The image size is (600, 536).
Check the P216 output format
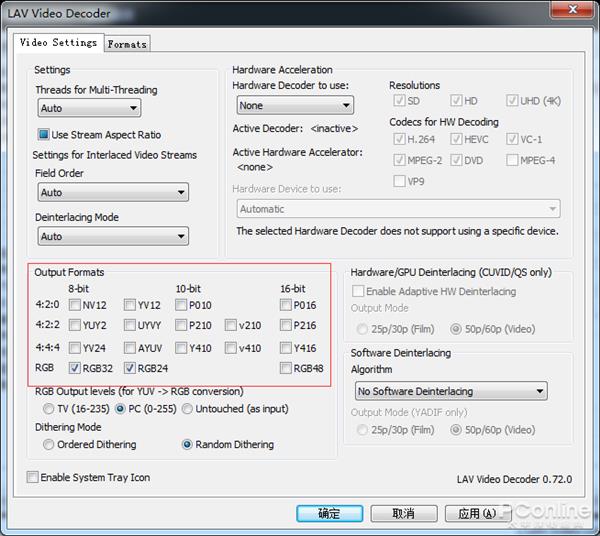[x=285, y=325]
